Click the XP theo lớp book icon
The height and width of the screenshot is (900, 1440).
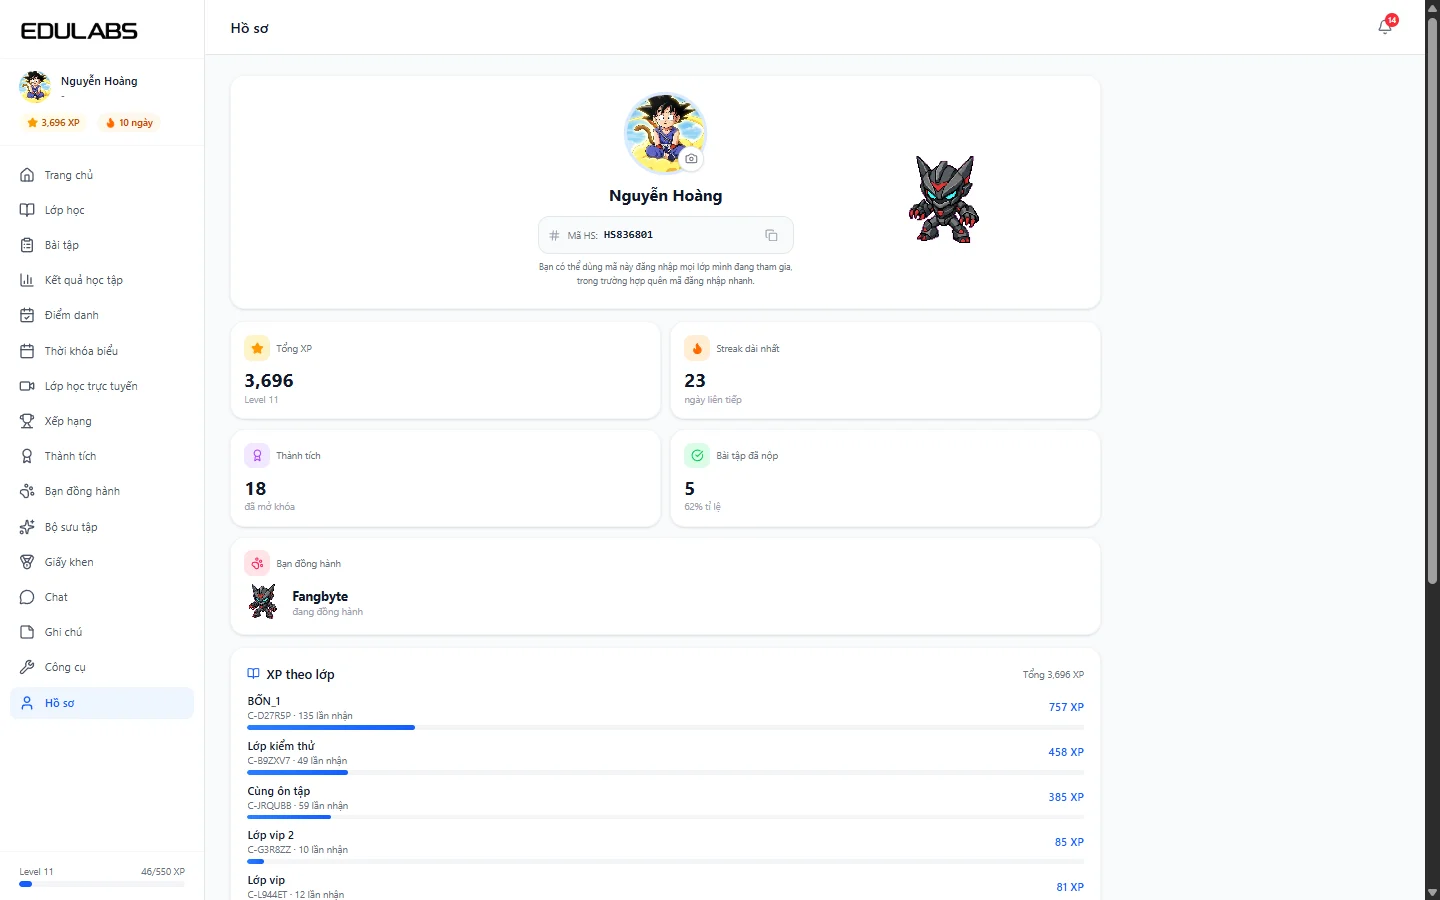point(254,674)
